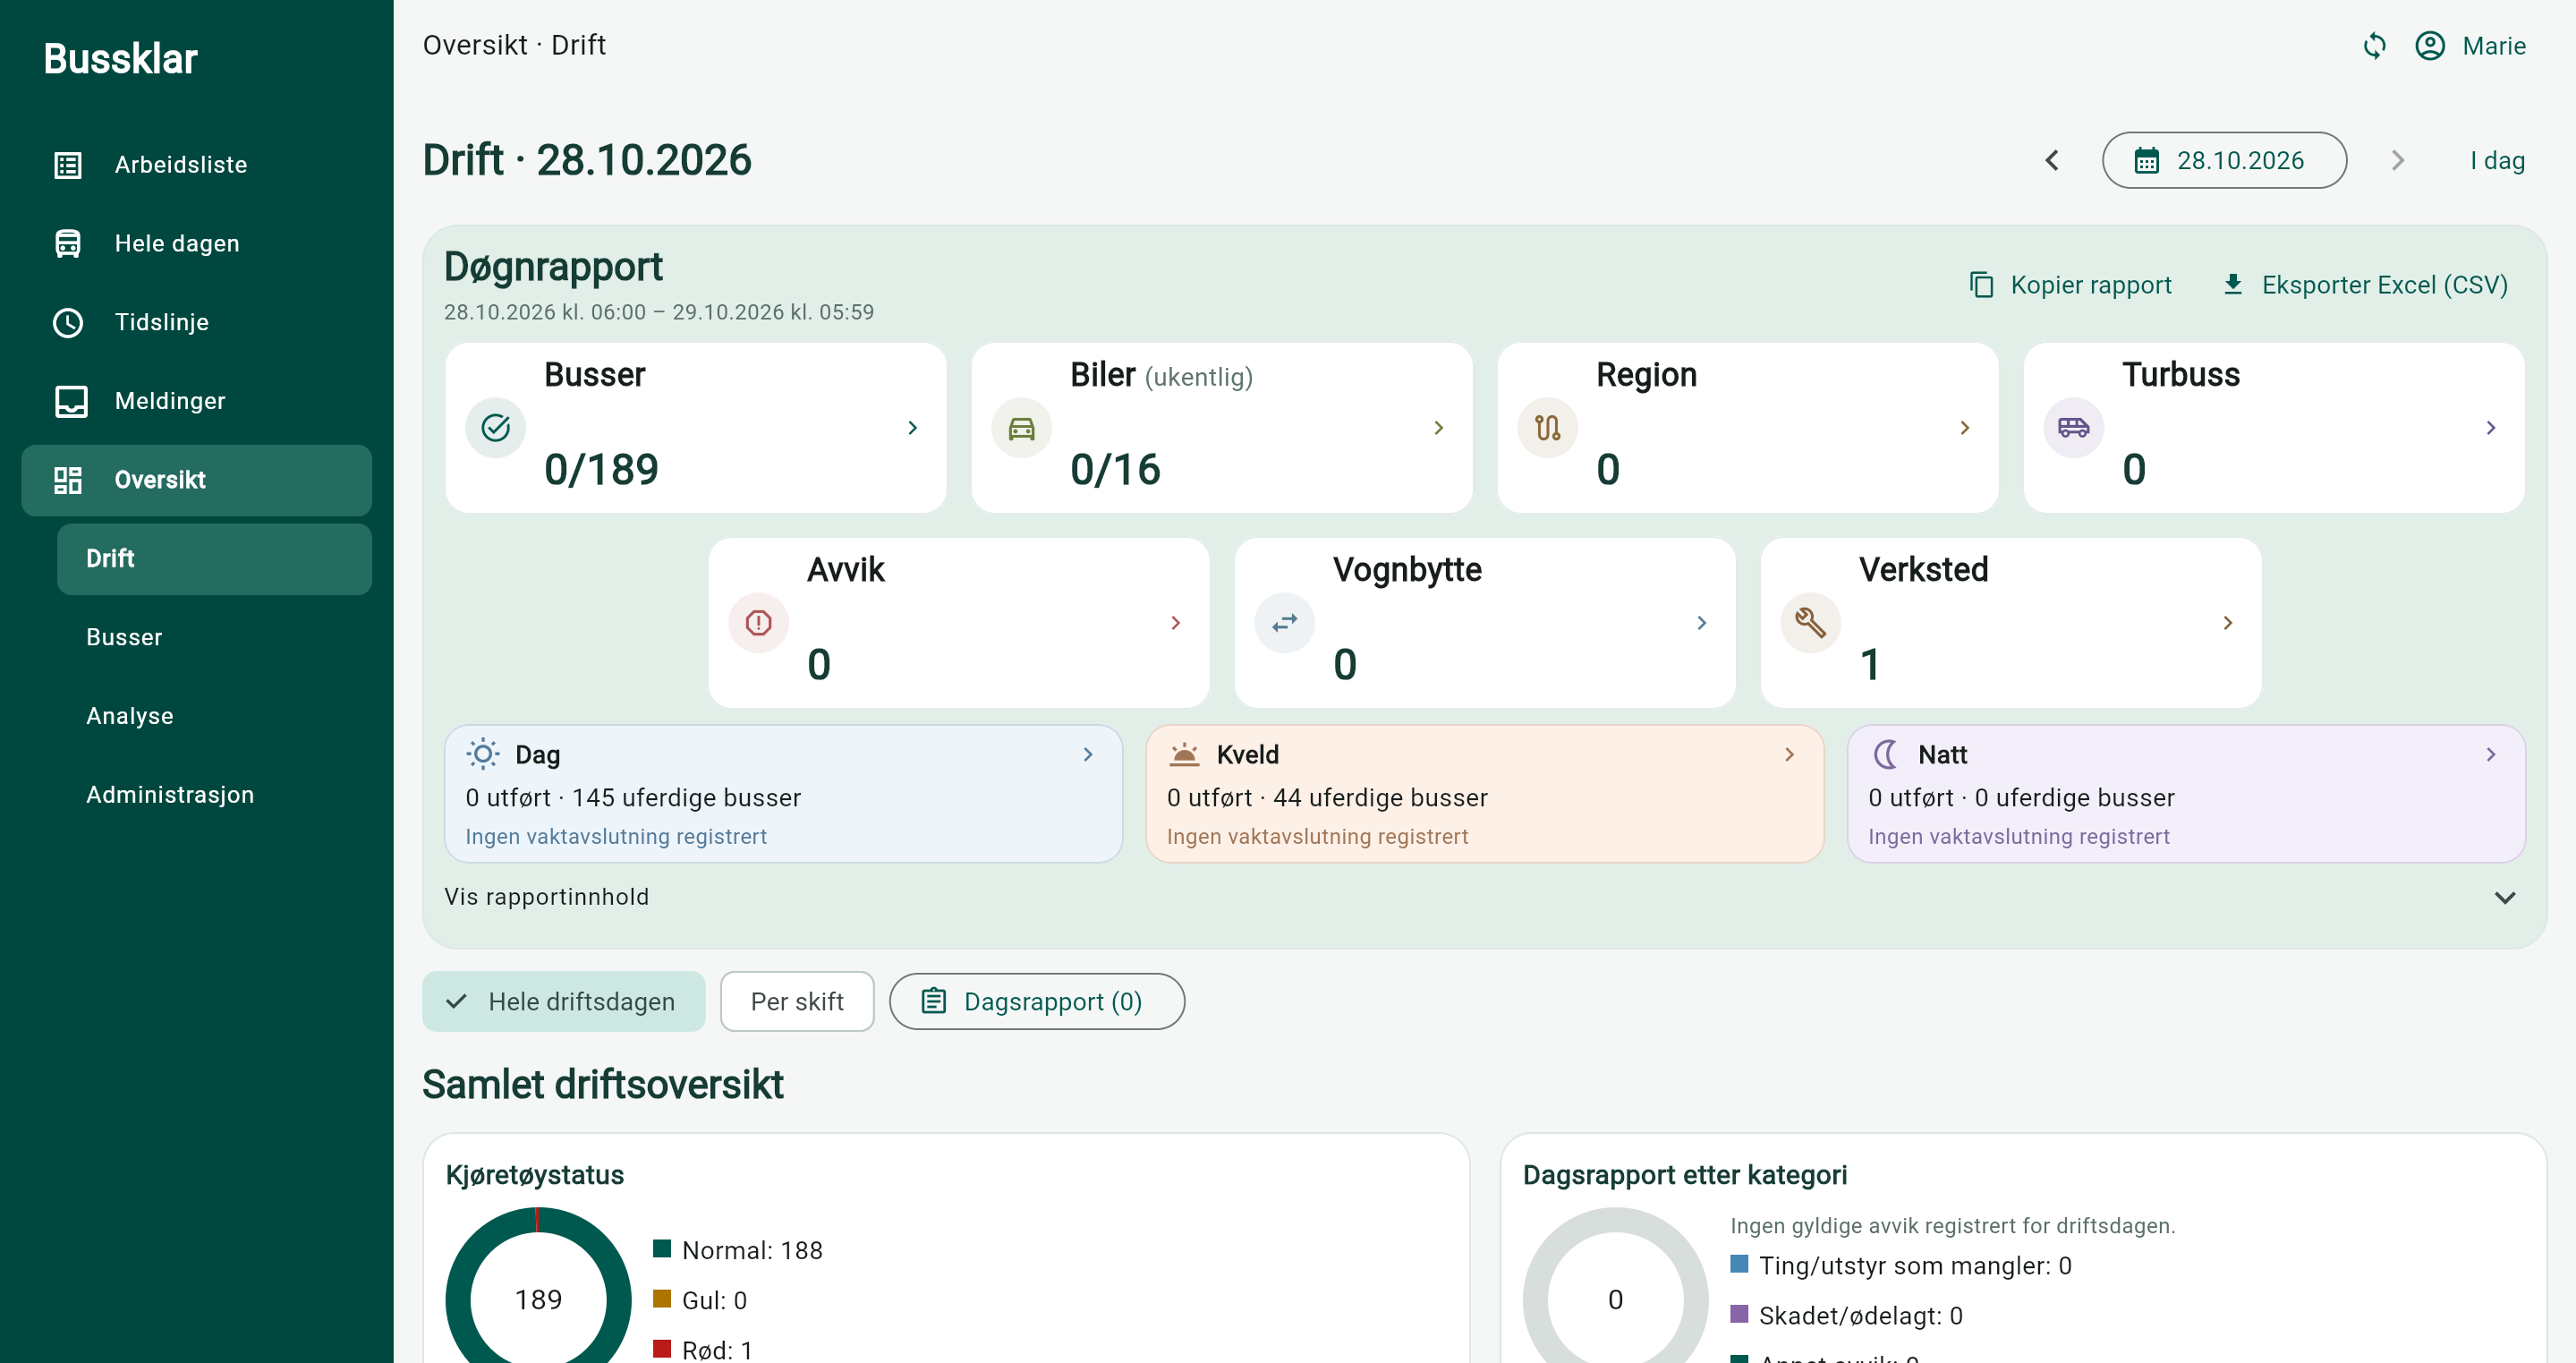Expand Vis rapportinnhold section

point(1484,897)
